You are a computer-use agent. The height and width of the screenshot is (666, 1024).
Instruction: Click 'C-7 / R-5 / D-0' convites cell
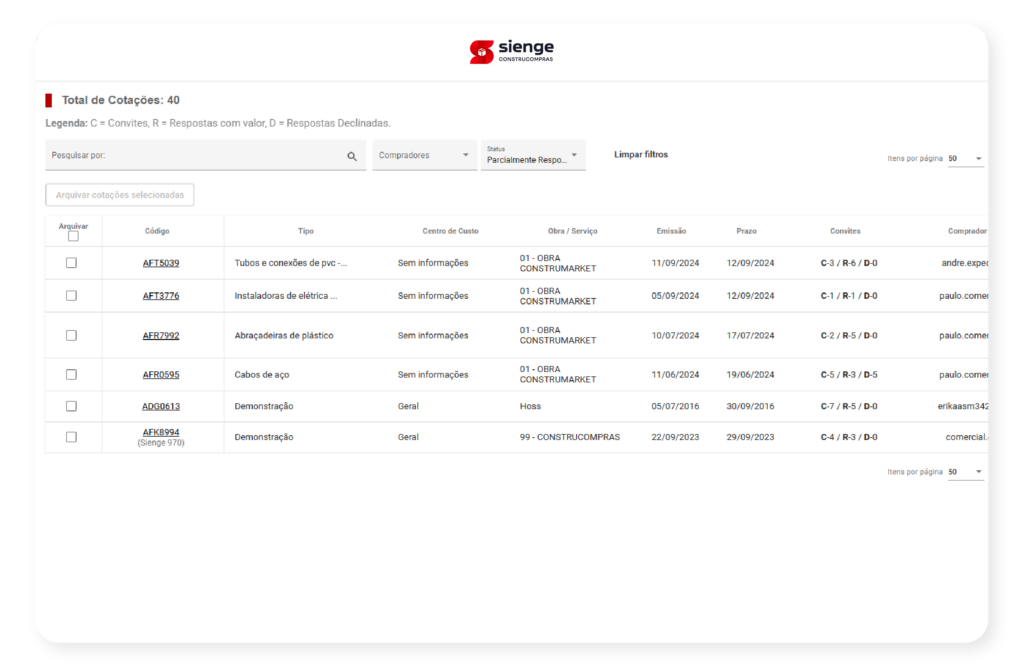coord(849,406)
